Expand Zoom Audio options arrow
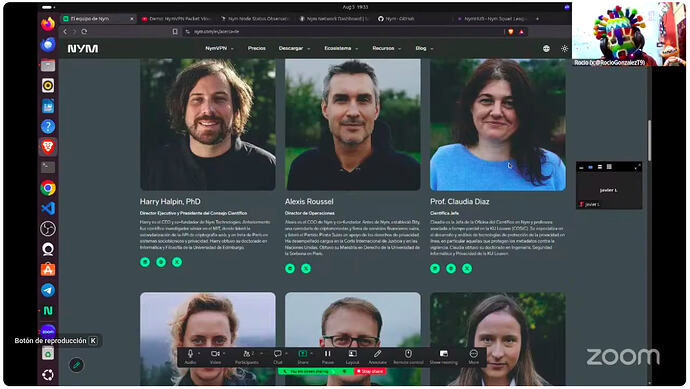 [x=199, y=353]
